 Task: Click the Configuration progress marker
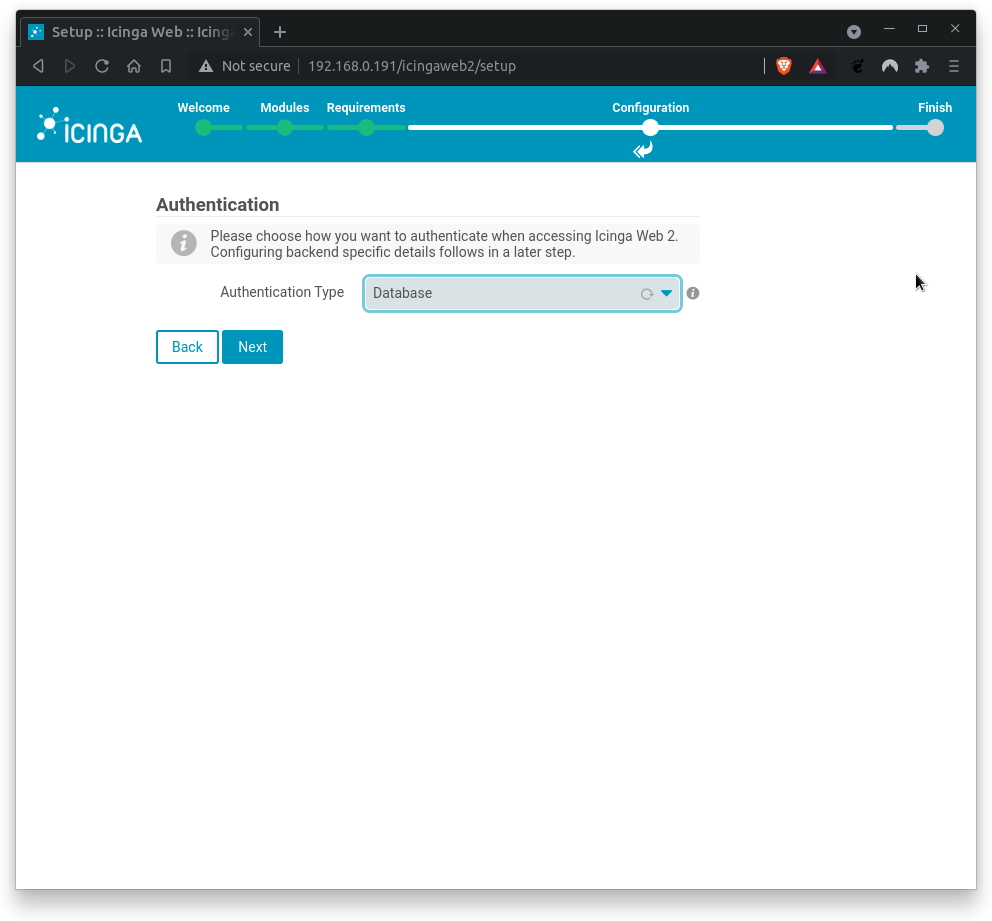pyautogui.click(x=650, y=128)
